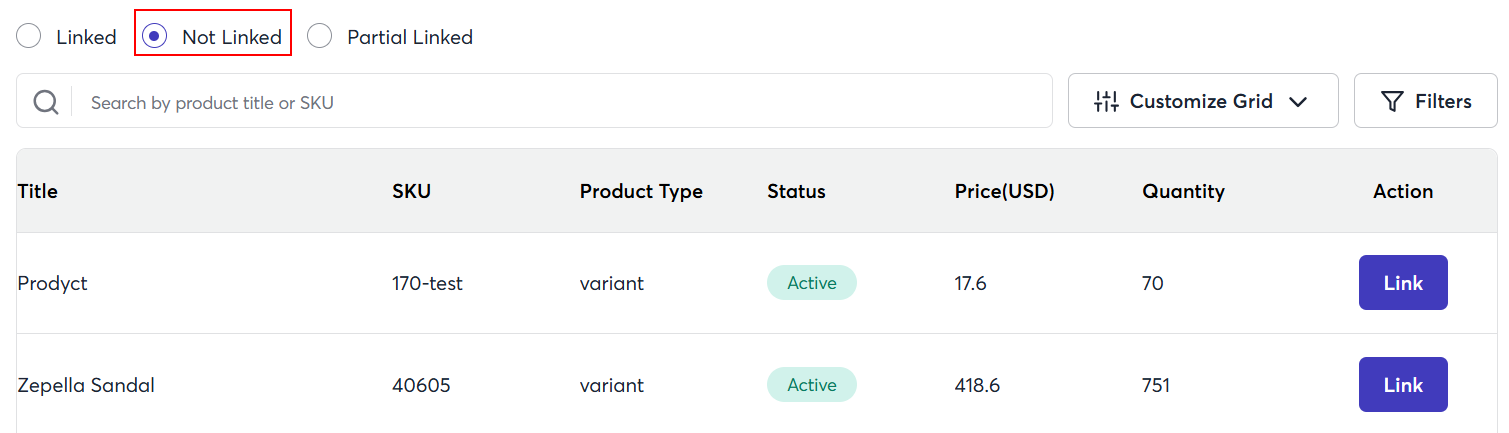Open the Filters panel
The width and height of the screenshot is (1509, 433).
(1425, 101)
